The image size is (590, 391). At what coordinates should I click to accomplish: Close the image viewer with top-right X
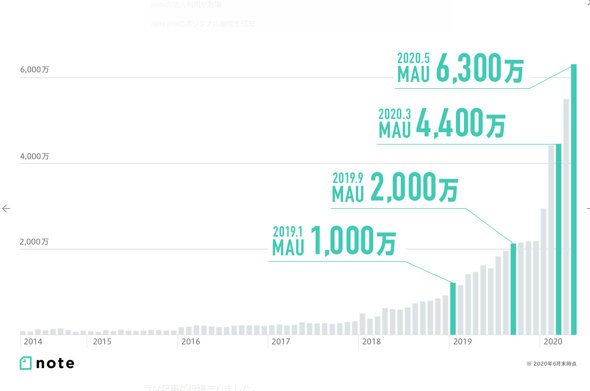[x=588, y=2]
